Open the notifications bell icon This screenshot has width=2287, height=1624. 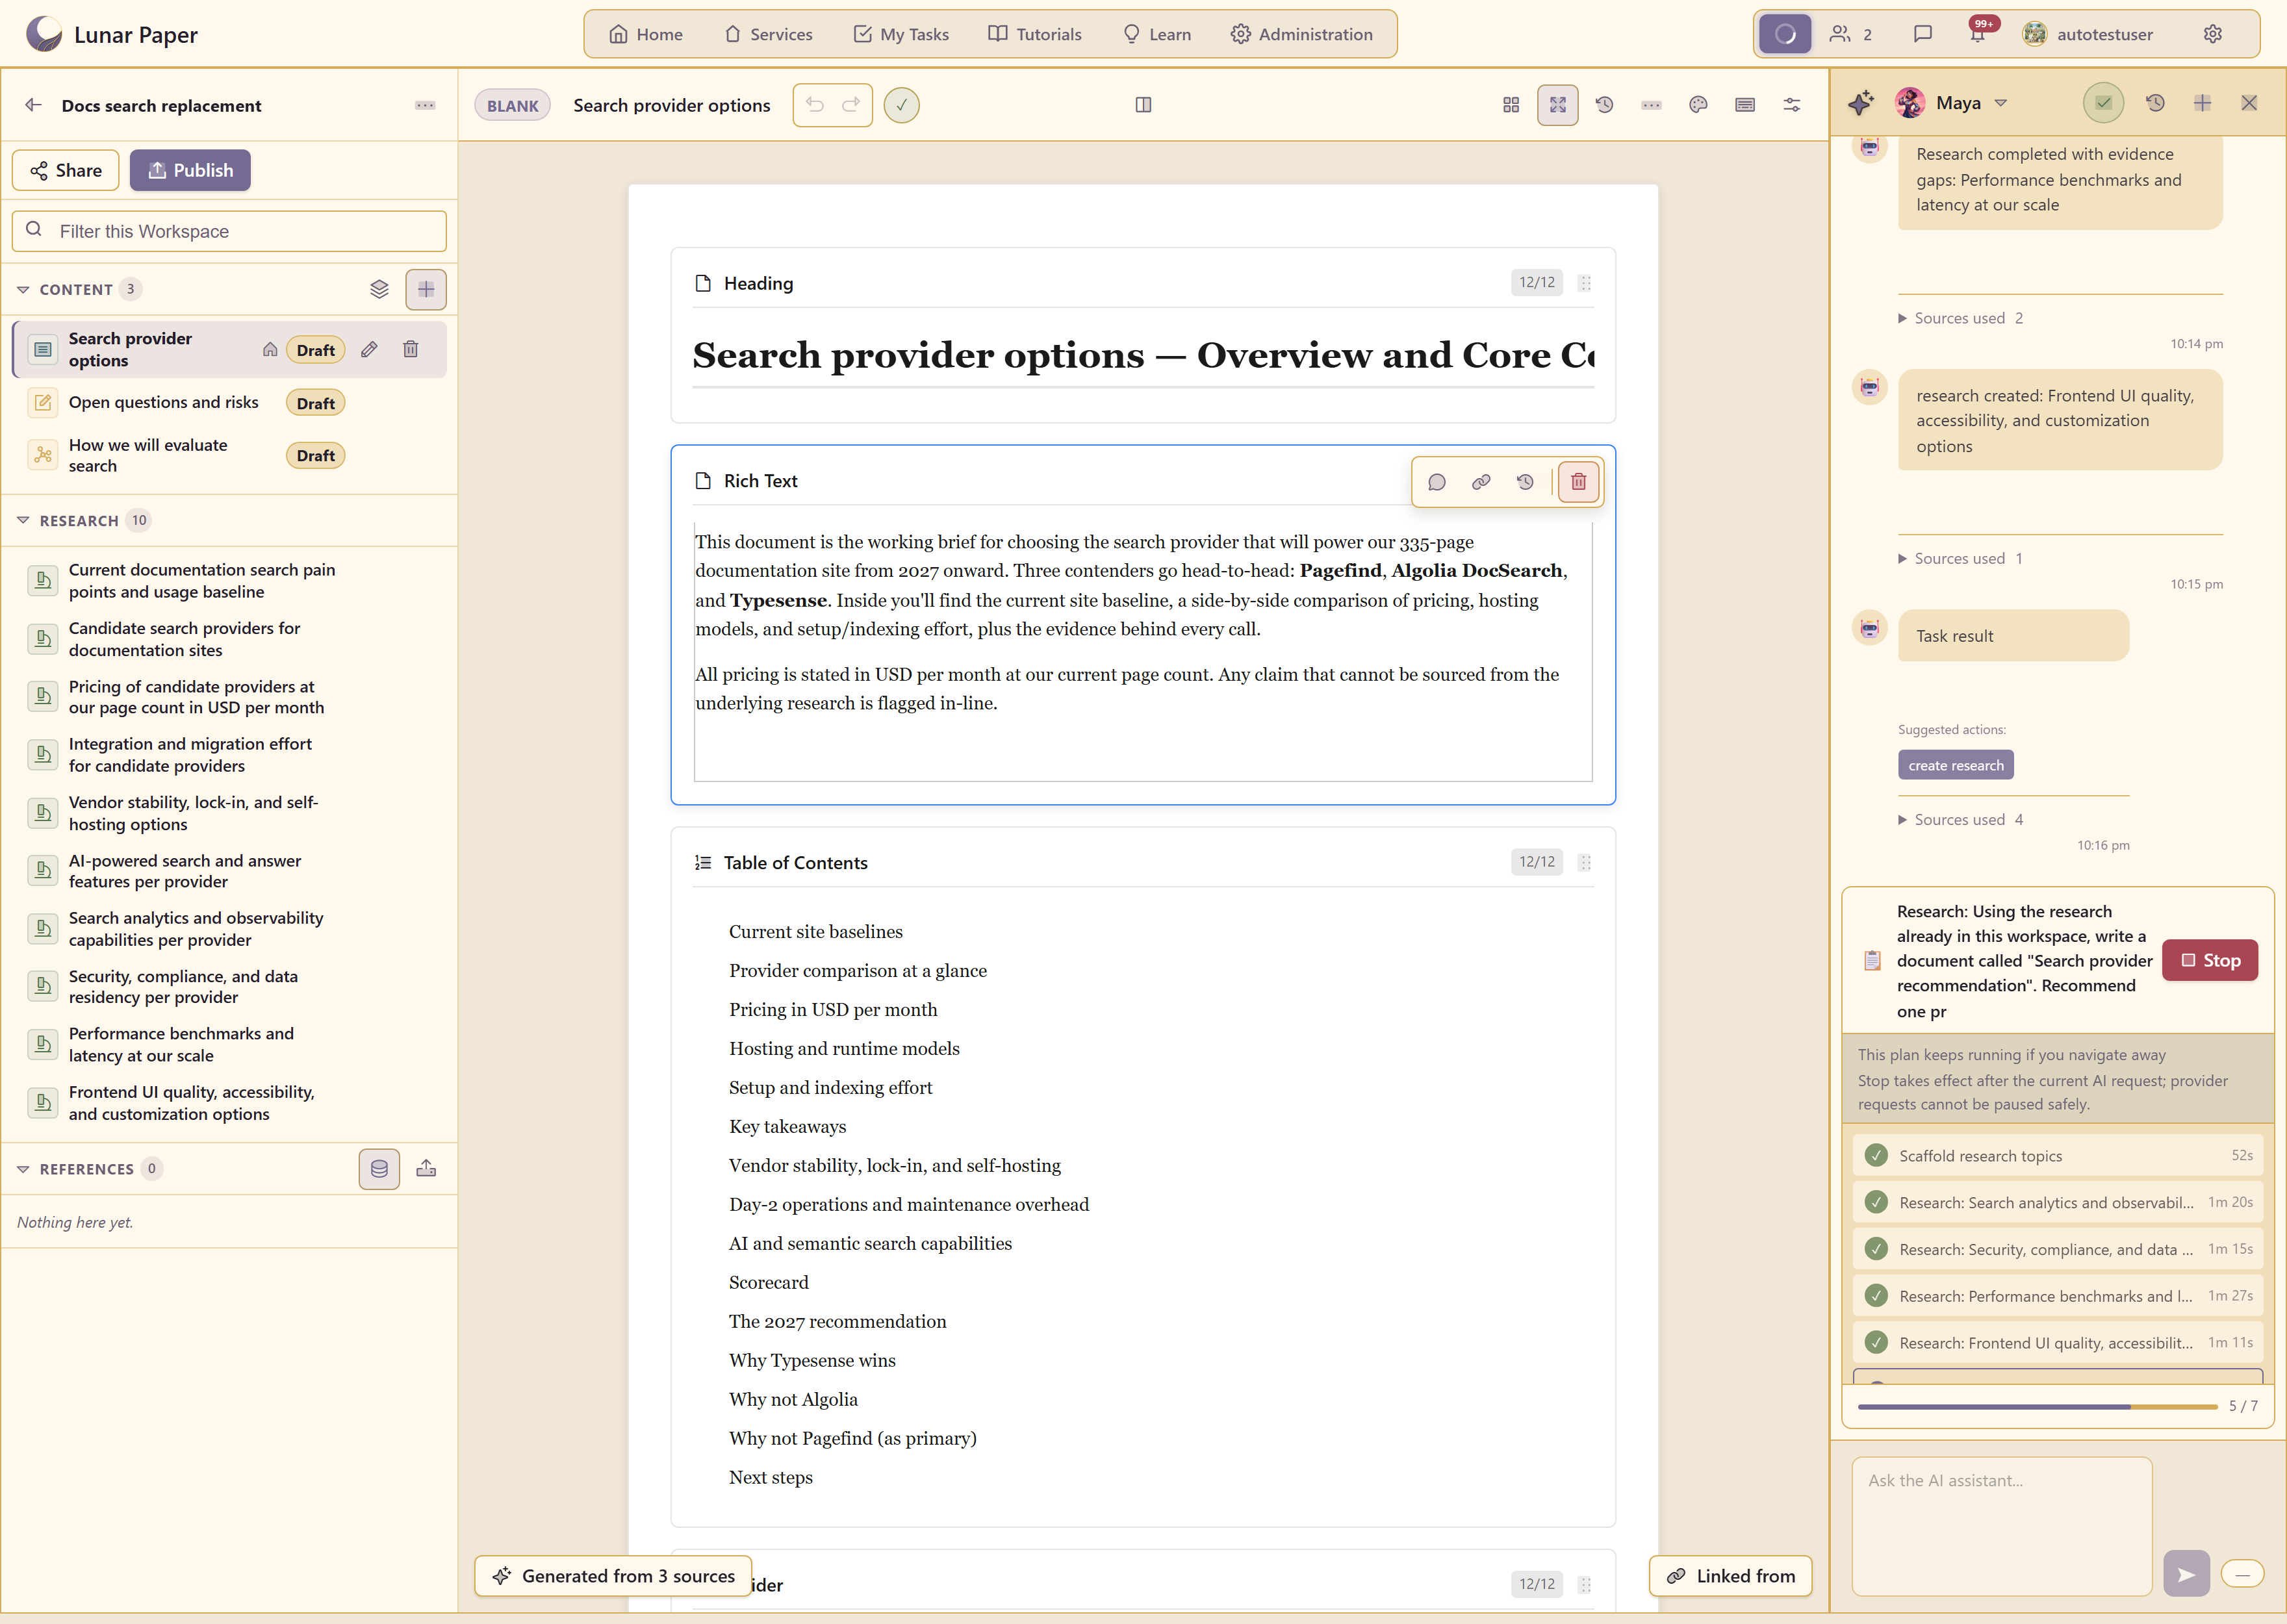tap(1977, 34)
